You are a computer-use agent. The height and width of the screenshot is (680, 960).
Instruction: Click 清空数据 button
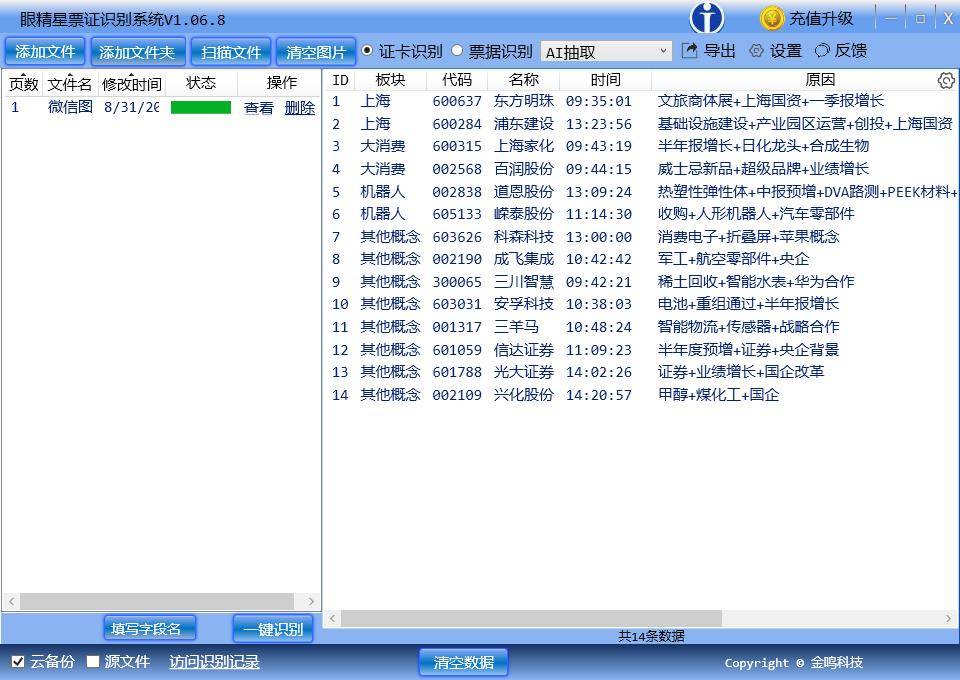[x=463, y=662]
